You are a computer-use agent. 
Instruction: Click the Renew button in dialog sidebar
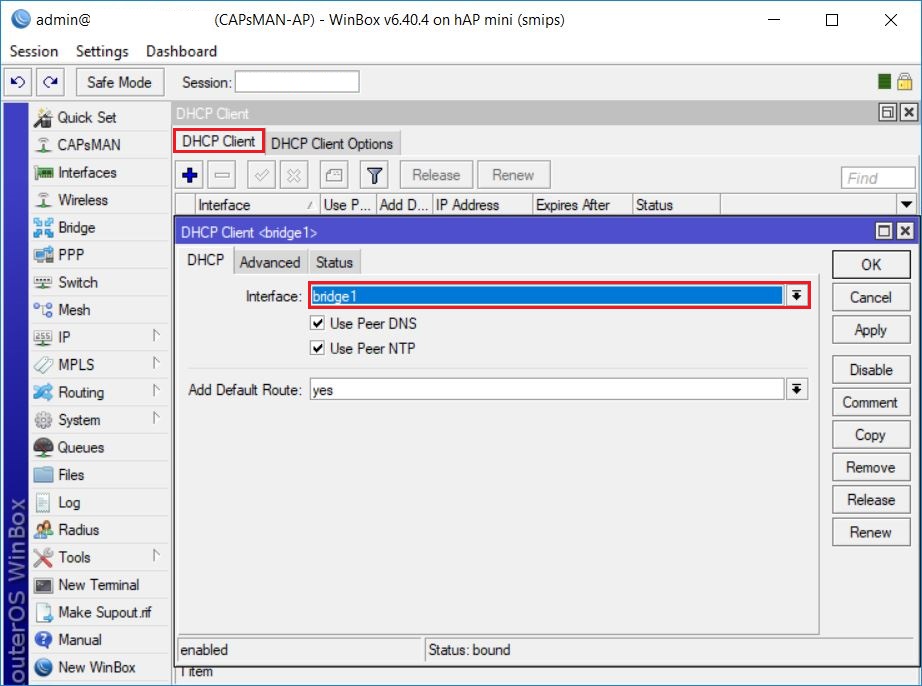click(871, 532)
